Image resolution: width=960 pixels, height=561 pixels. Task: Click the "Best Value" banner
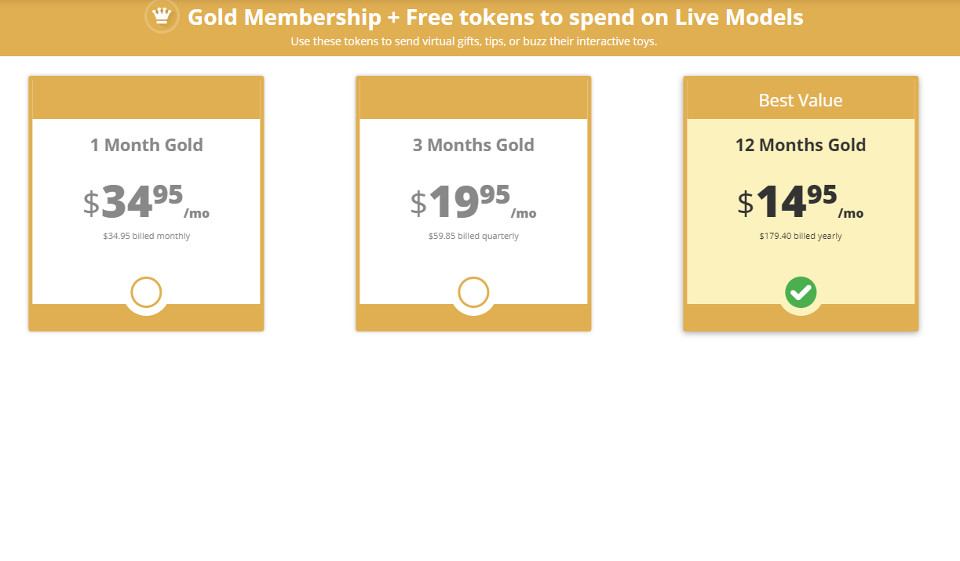pos(800,100)
